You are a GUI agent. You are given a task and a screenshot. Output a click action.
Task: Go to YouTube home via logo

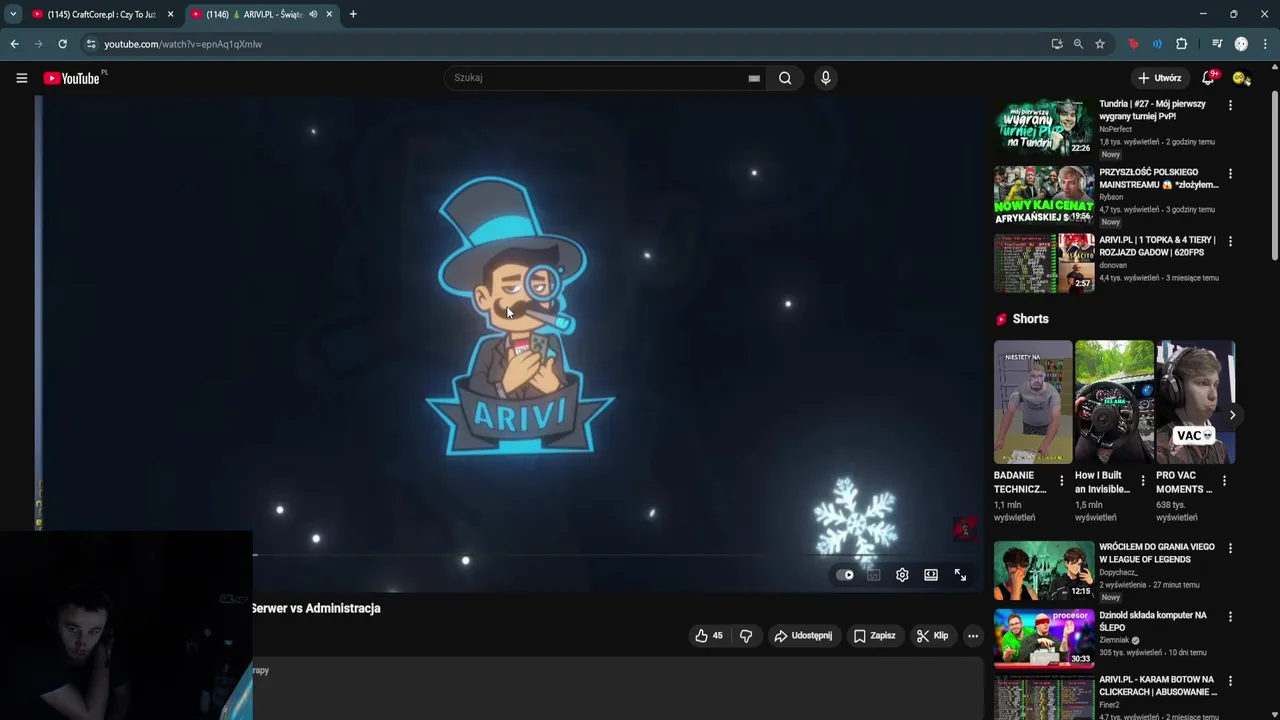tap(71, 78)
